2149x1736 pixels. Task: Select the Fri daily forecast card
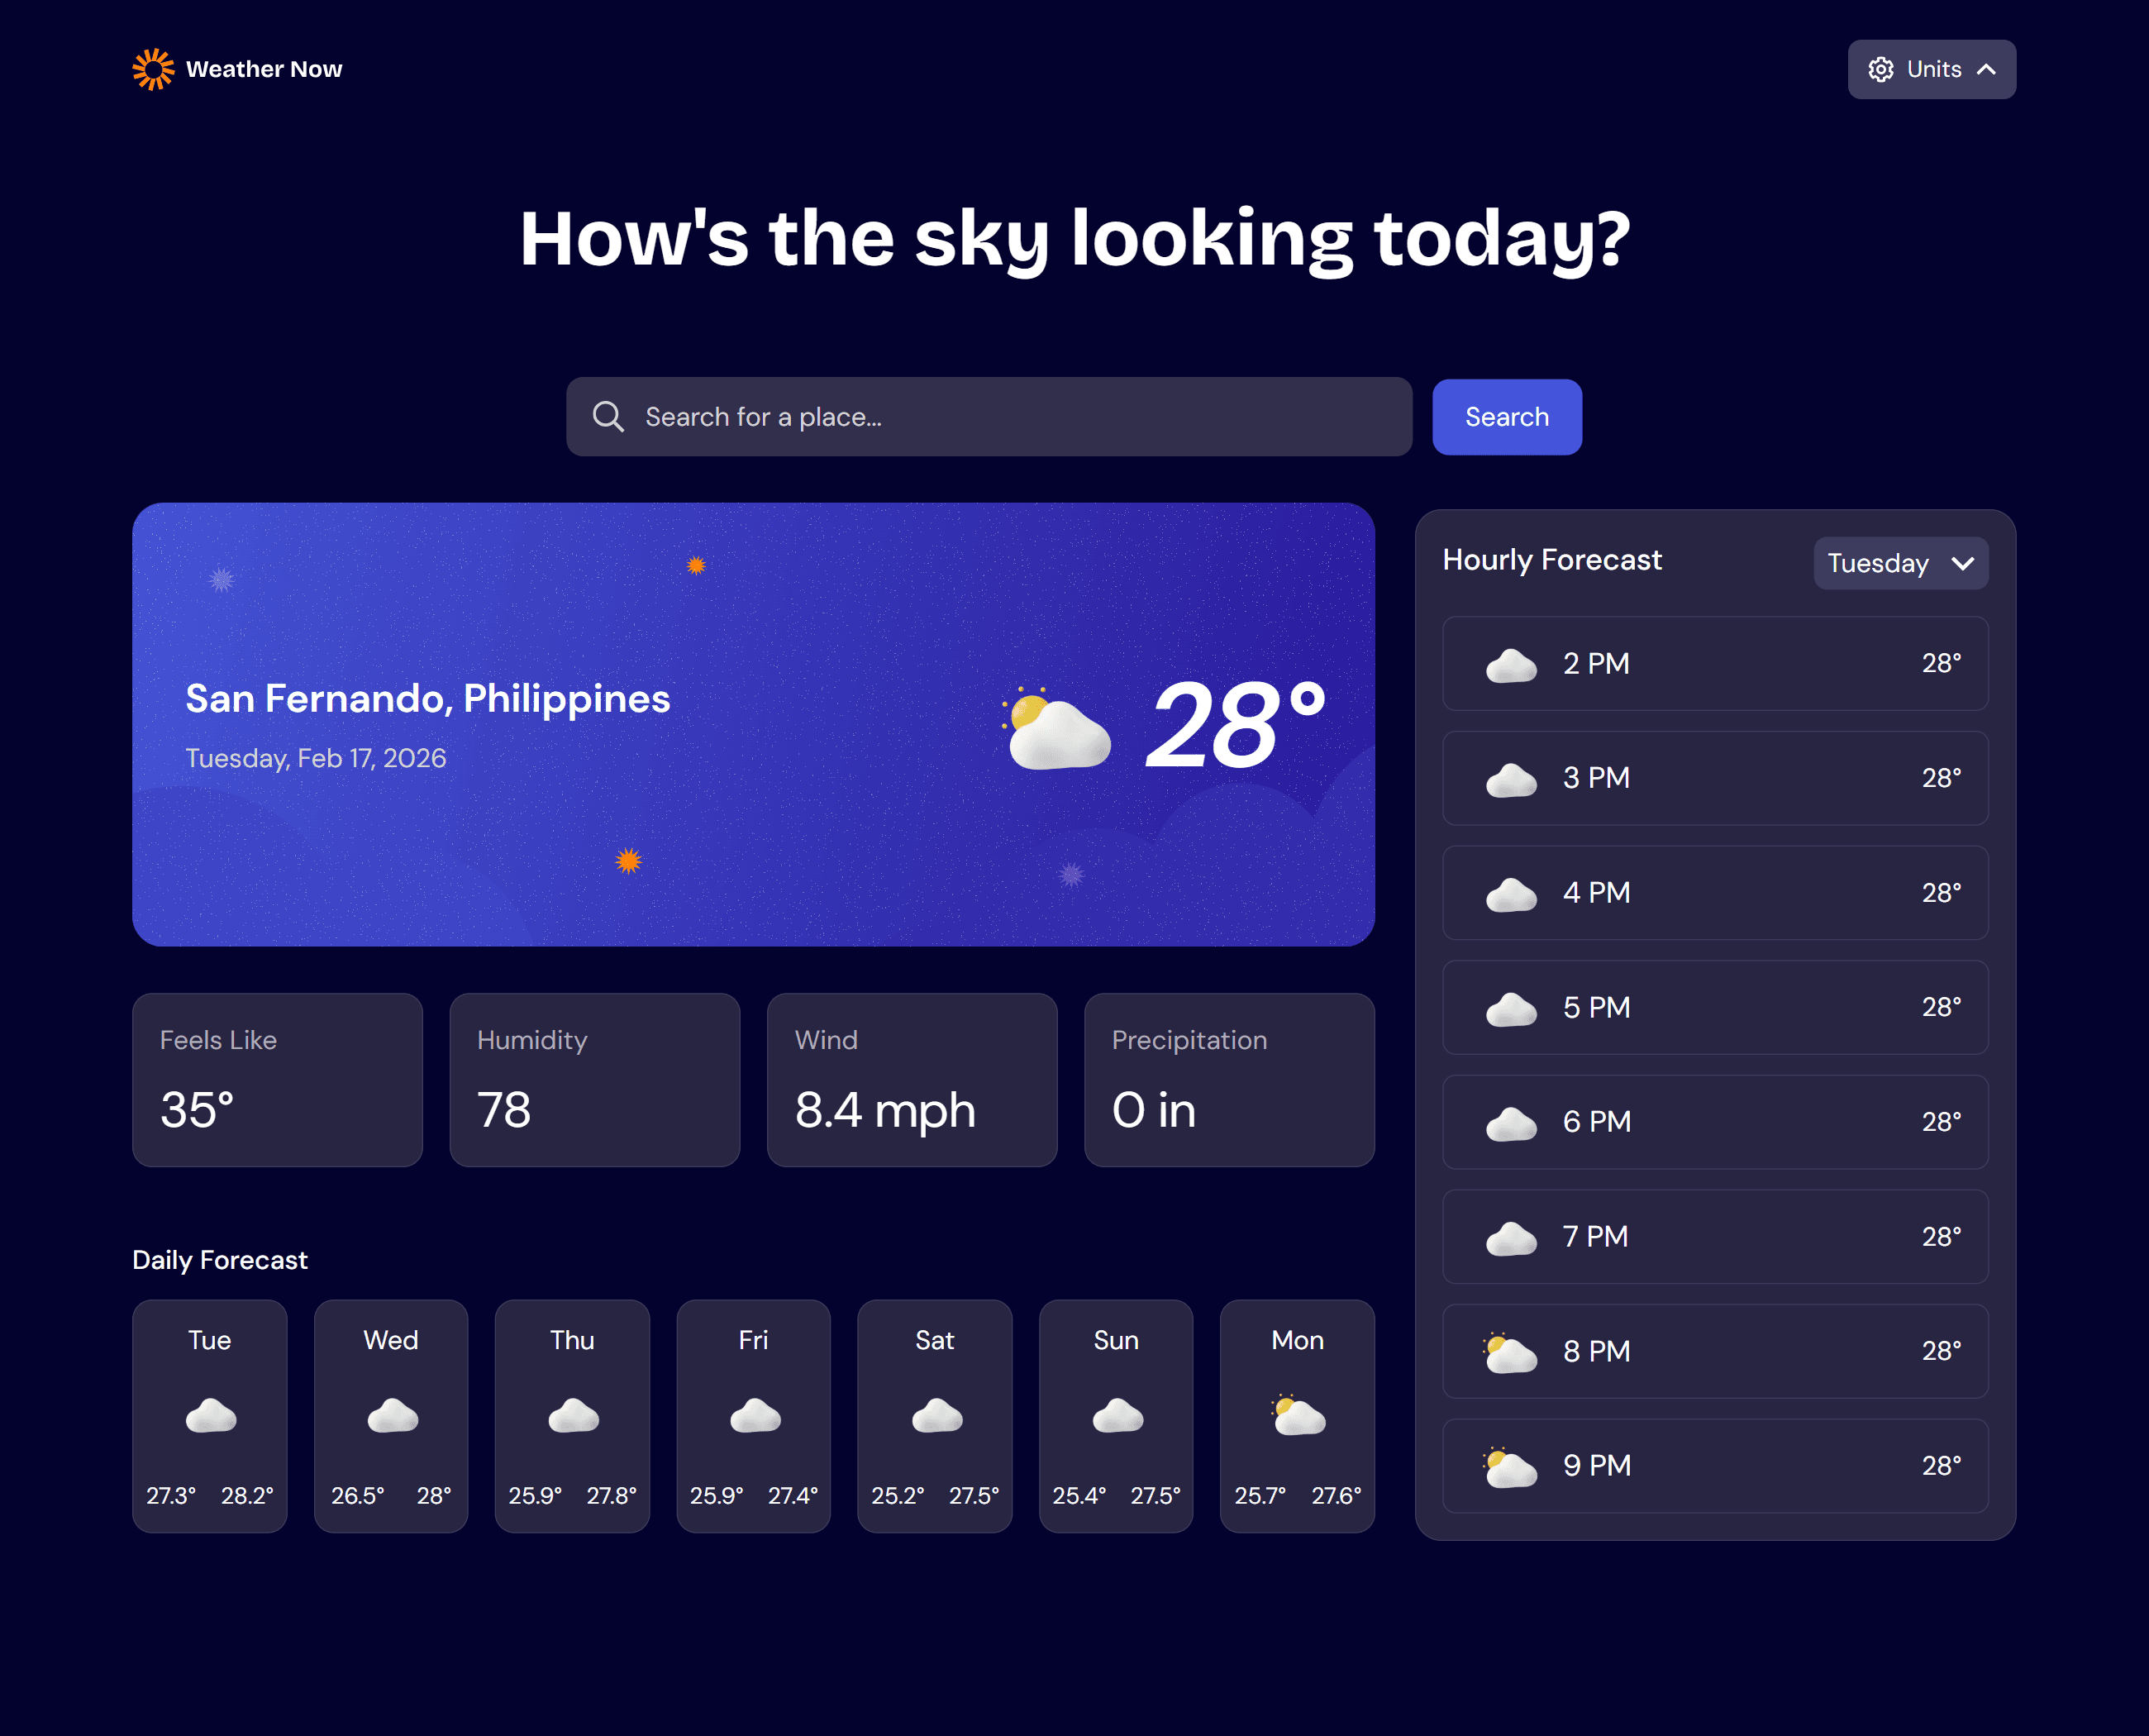[753, 1415]
